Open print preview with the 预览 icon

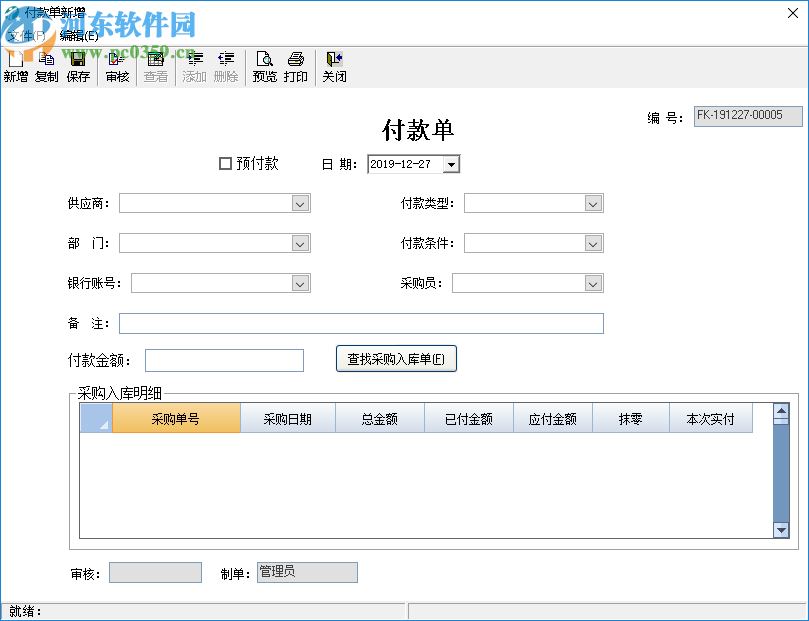(264, 65)
